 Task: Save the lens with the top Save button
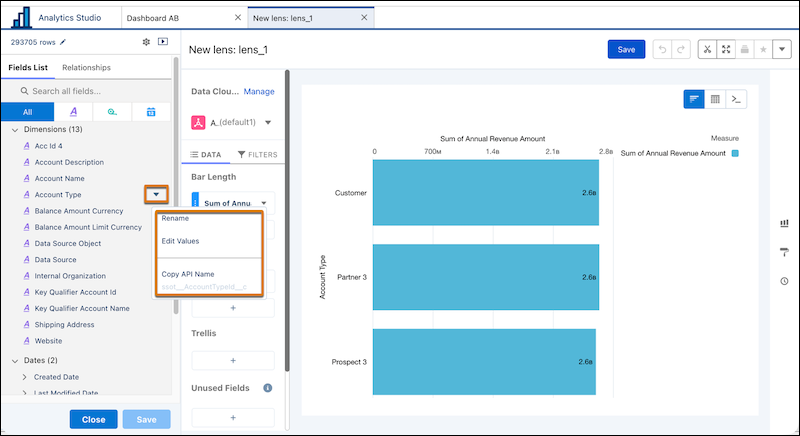[x=626, y=49]
